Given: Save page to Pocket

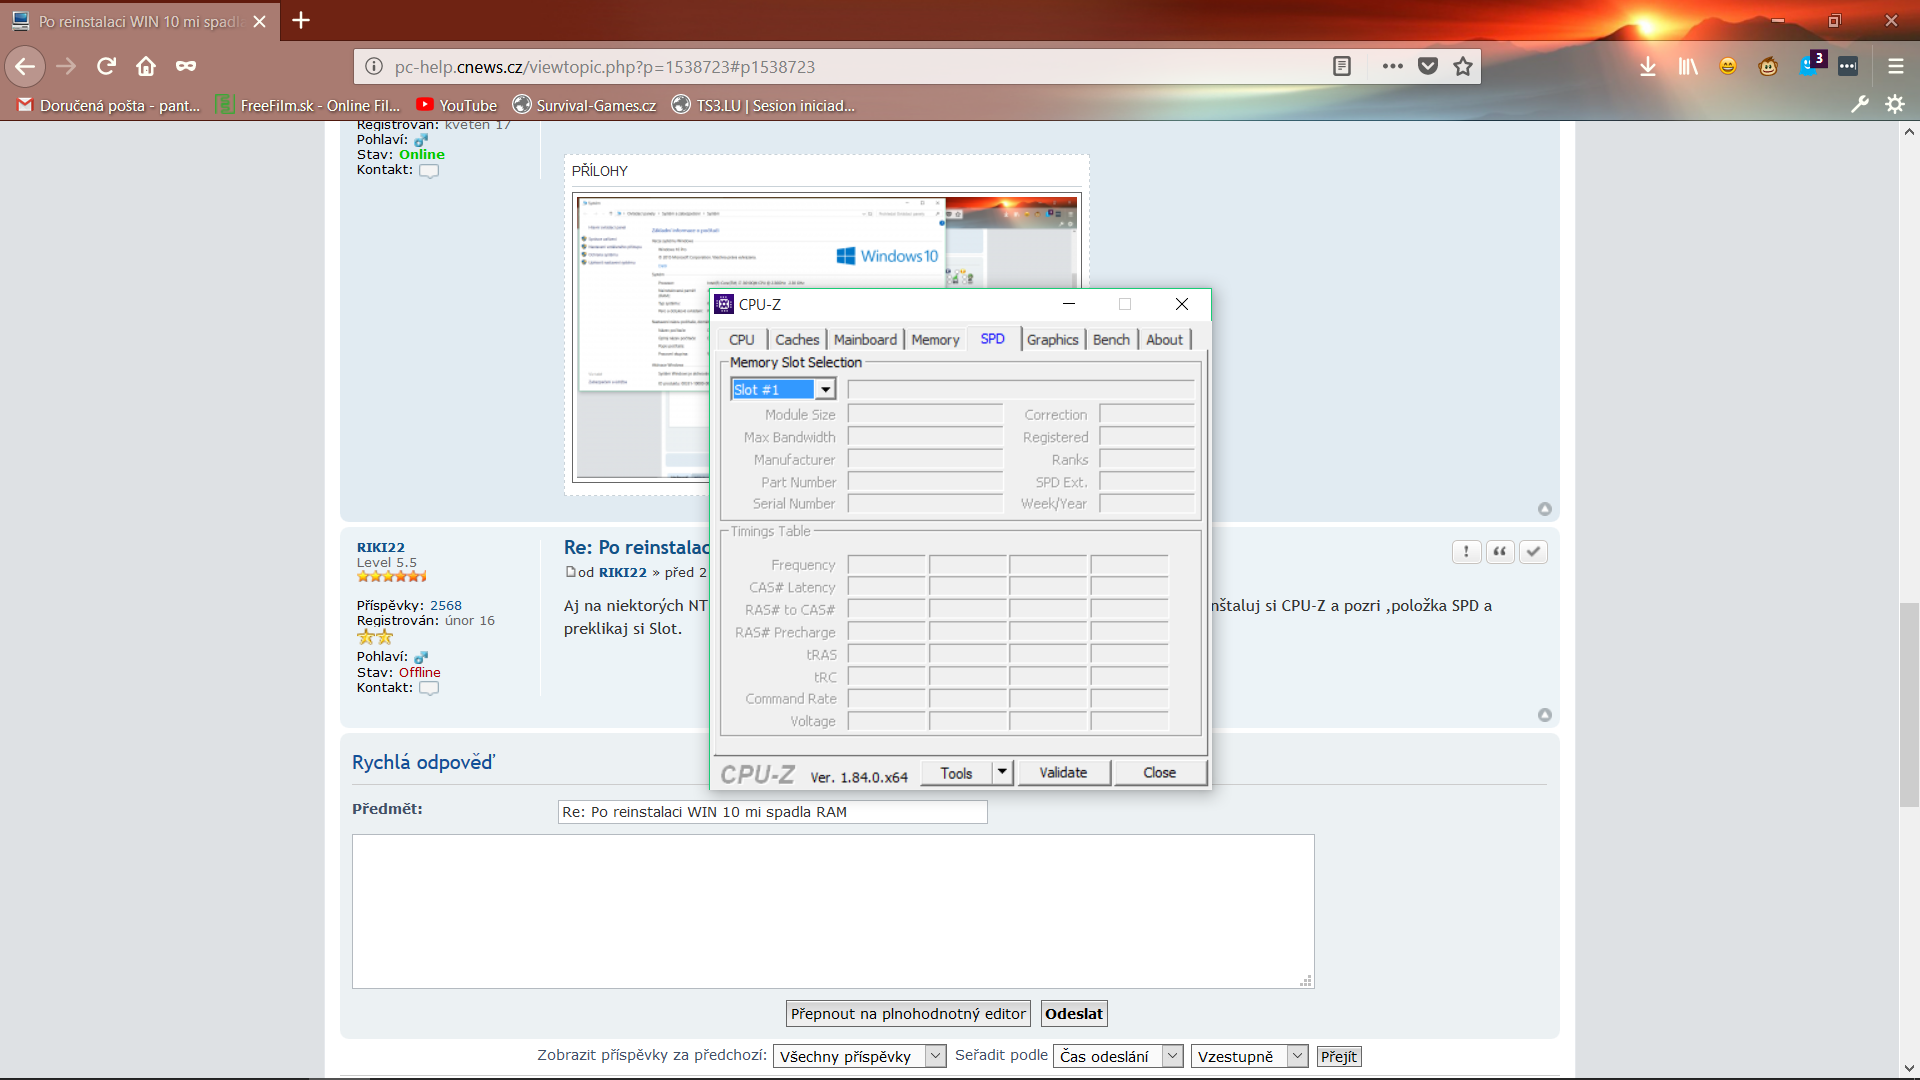Looking at the screenshot, I should point(1428,67).
